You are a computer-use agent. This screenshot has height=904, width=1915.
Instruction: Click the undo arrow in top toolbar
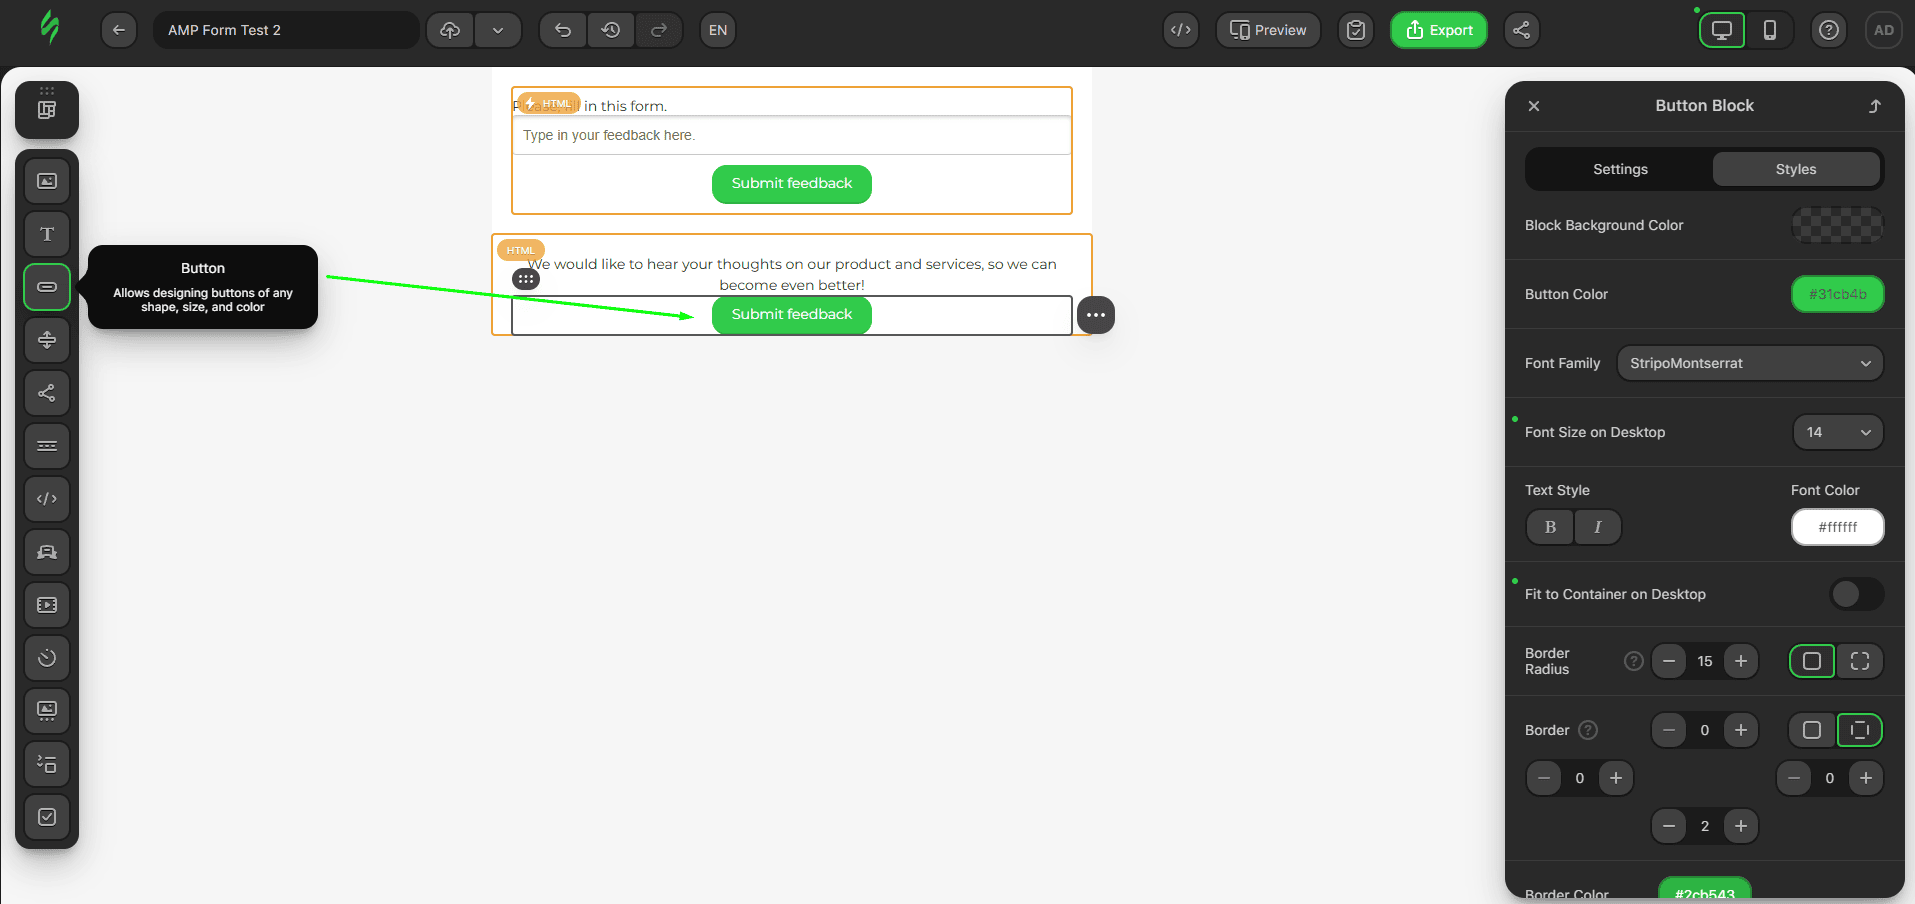(563, 30)
